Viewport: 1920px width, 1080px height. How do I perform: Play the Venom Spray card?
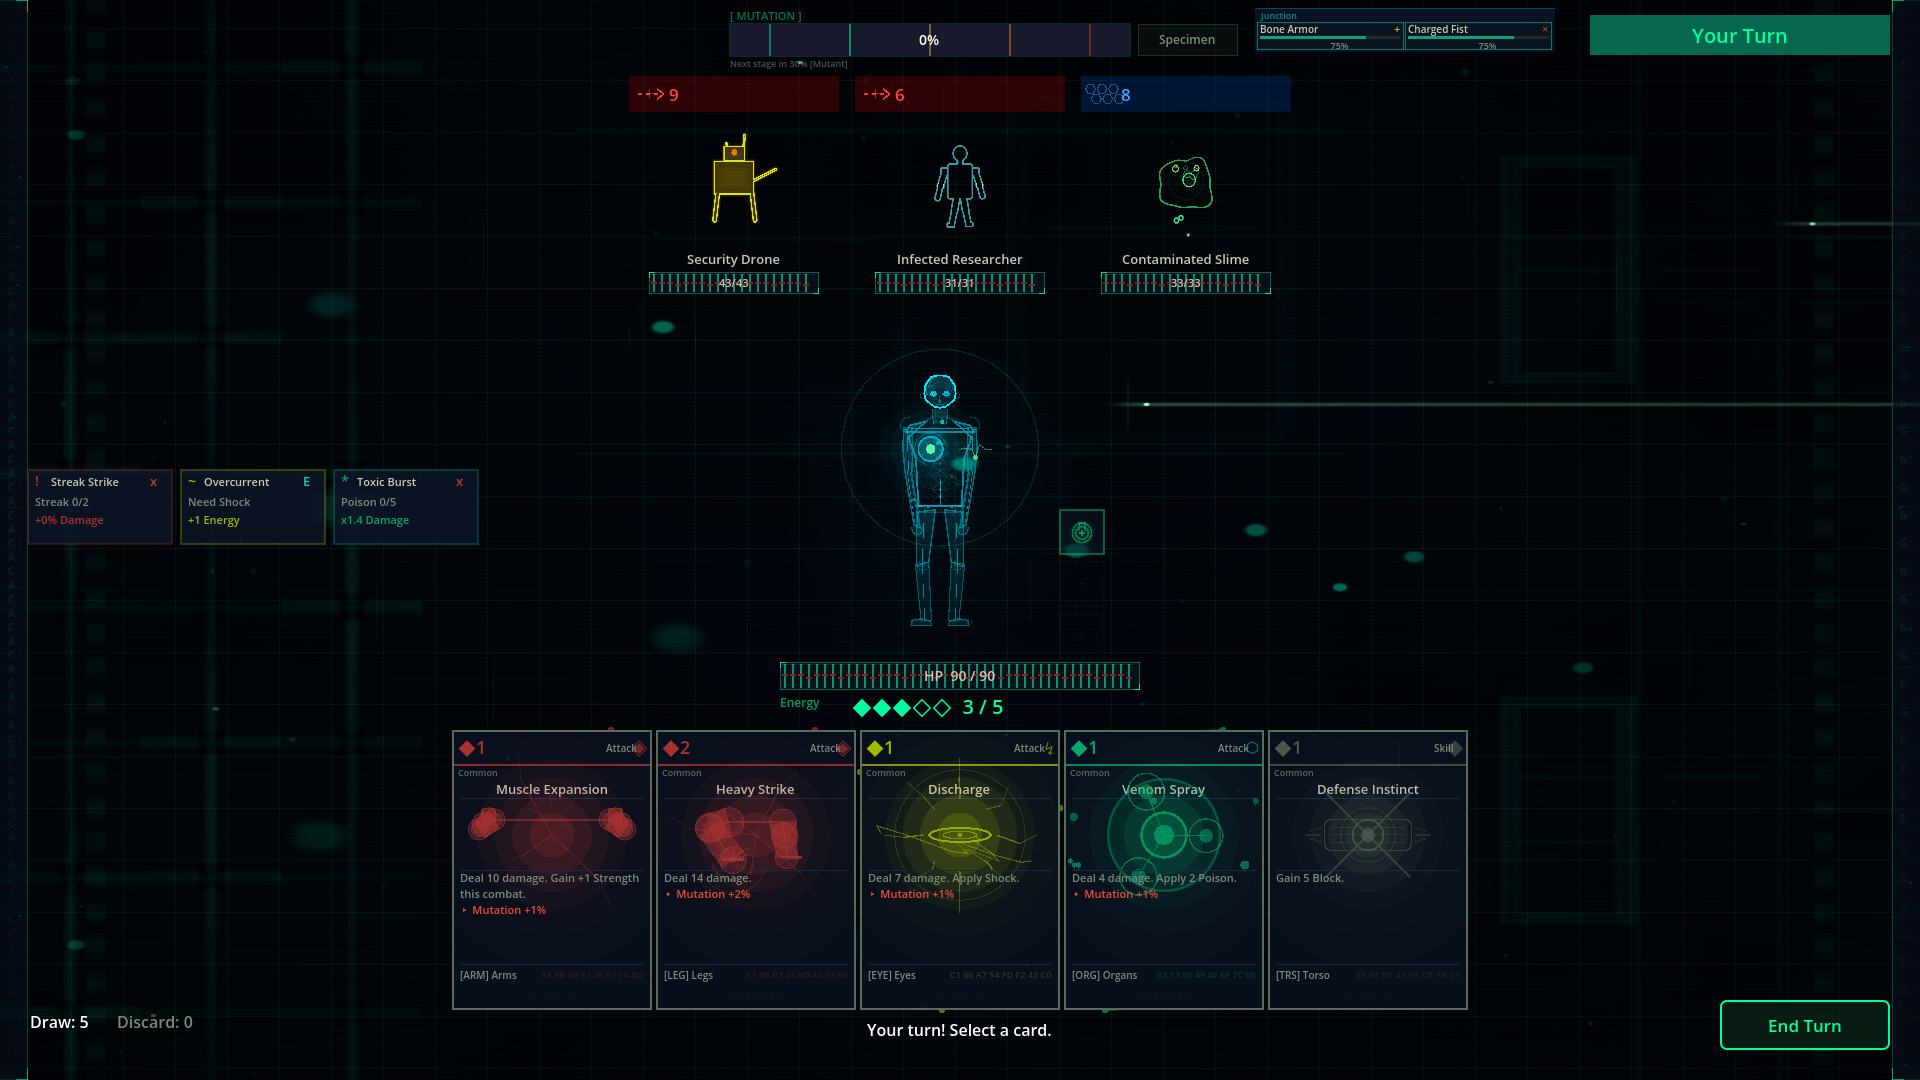(1163, 870)
